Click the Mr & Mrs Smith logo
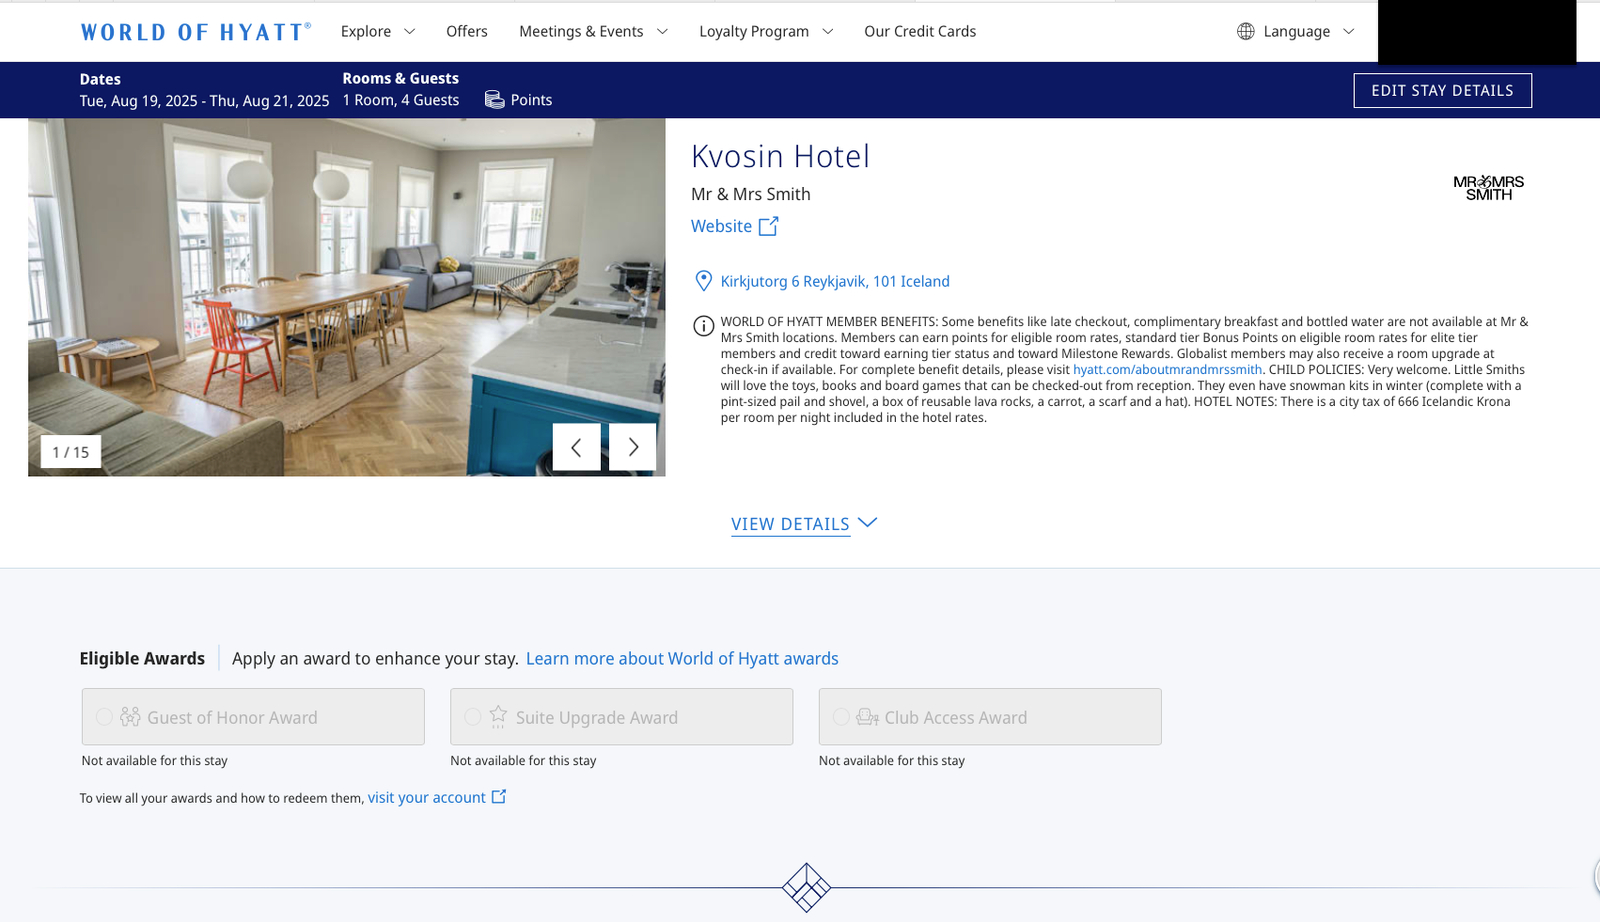Viewport: 1600px width, 922px height. coord(1488,186)
